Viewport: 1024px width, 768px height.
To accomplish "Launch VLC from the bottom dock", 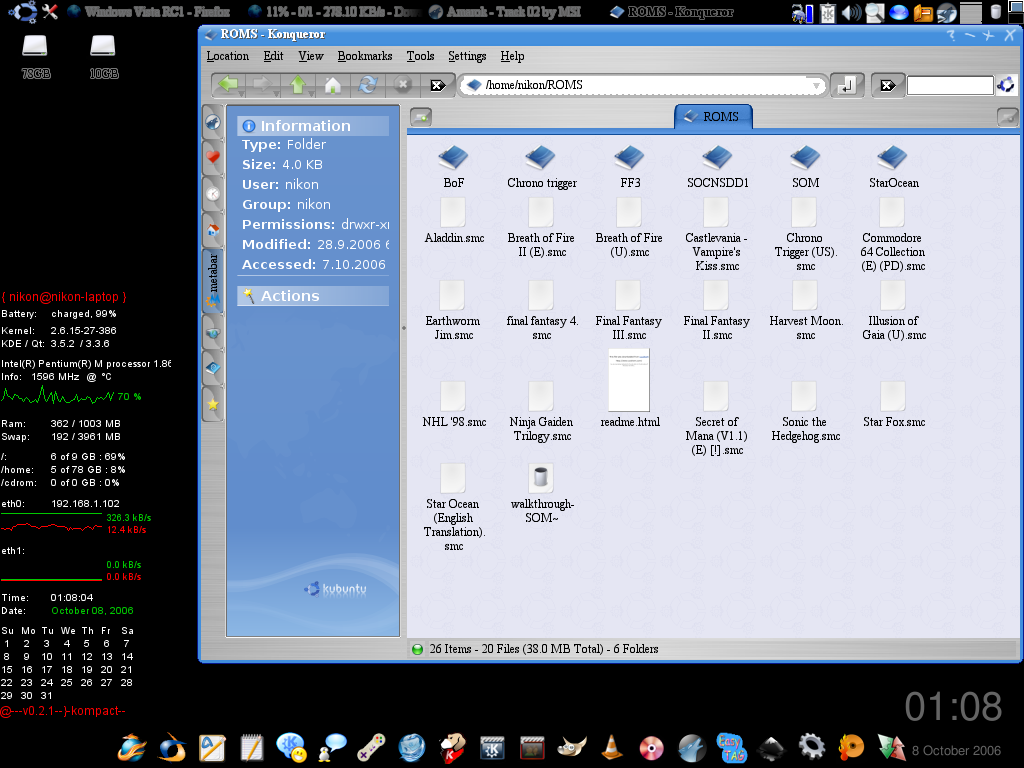I will pos(611,748).
